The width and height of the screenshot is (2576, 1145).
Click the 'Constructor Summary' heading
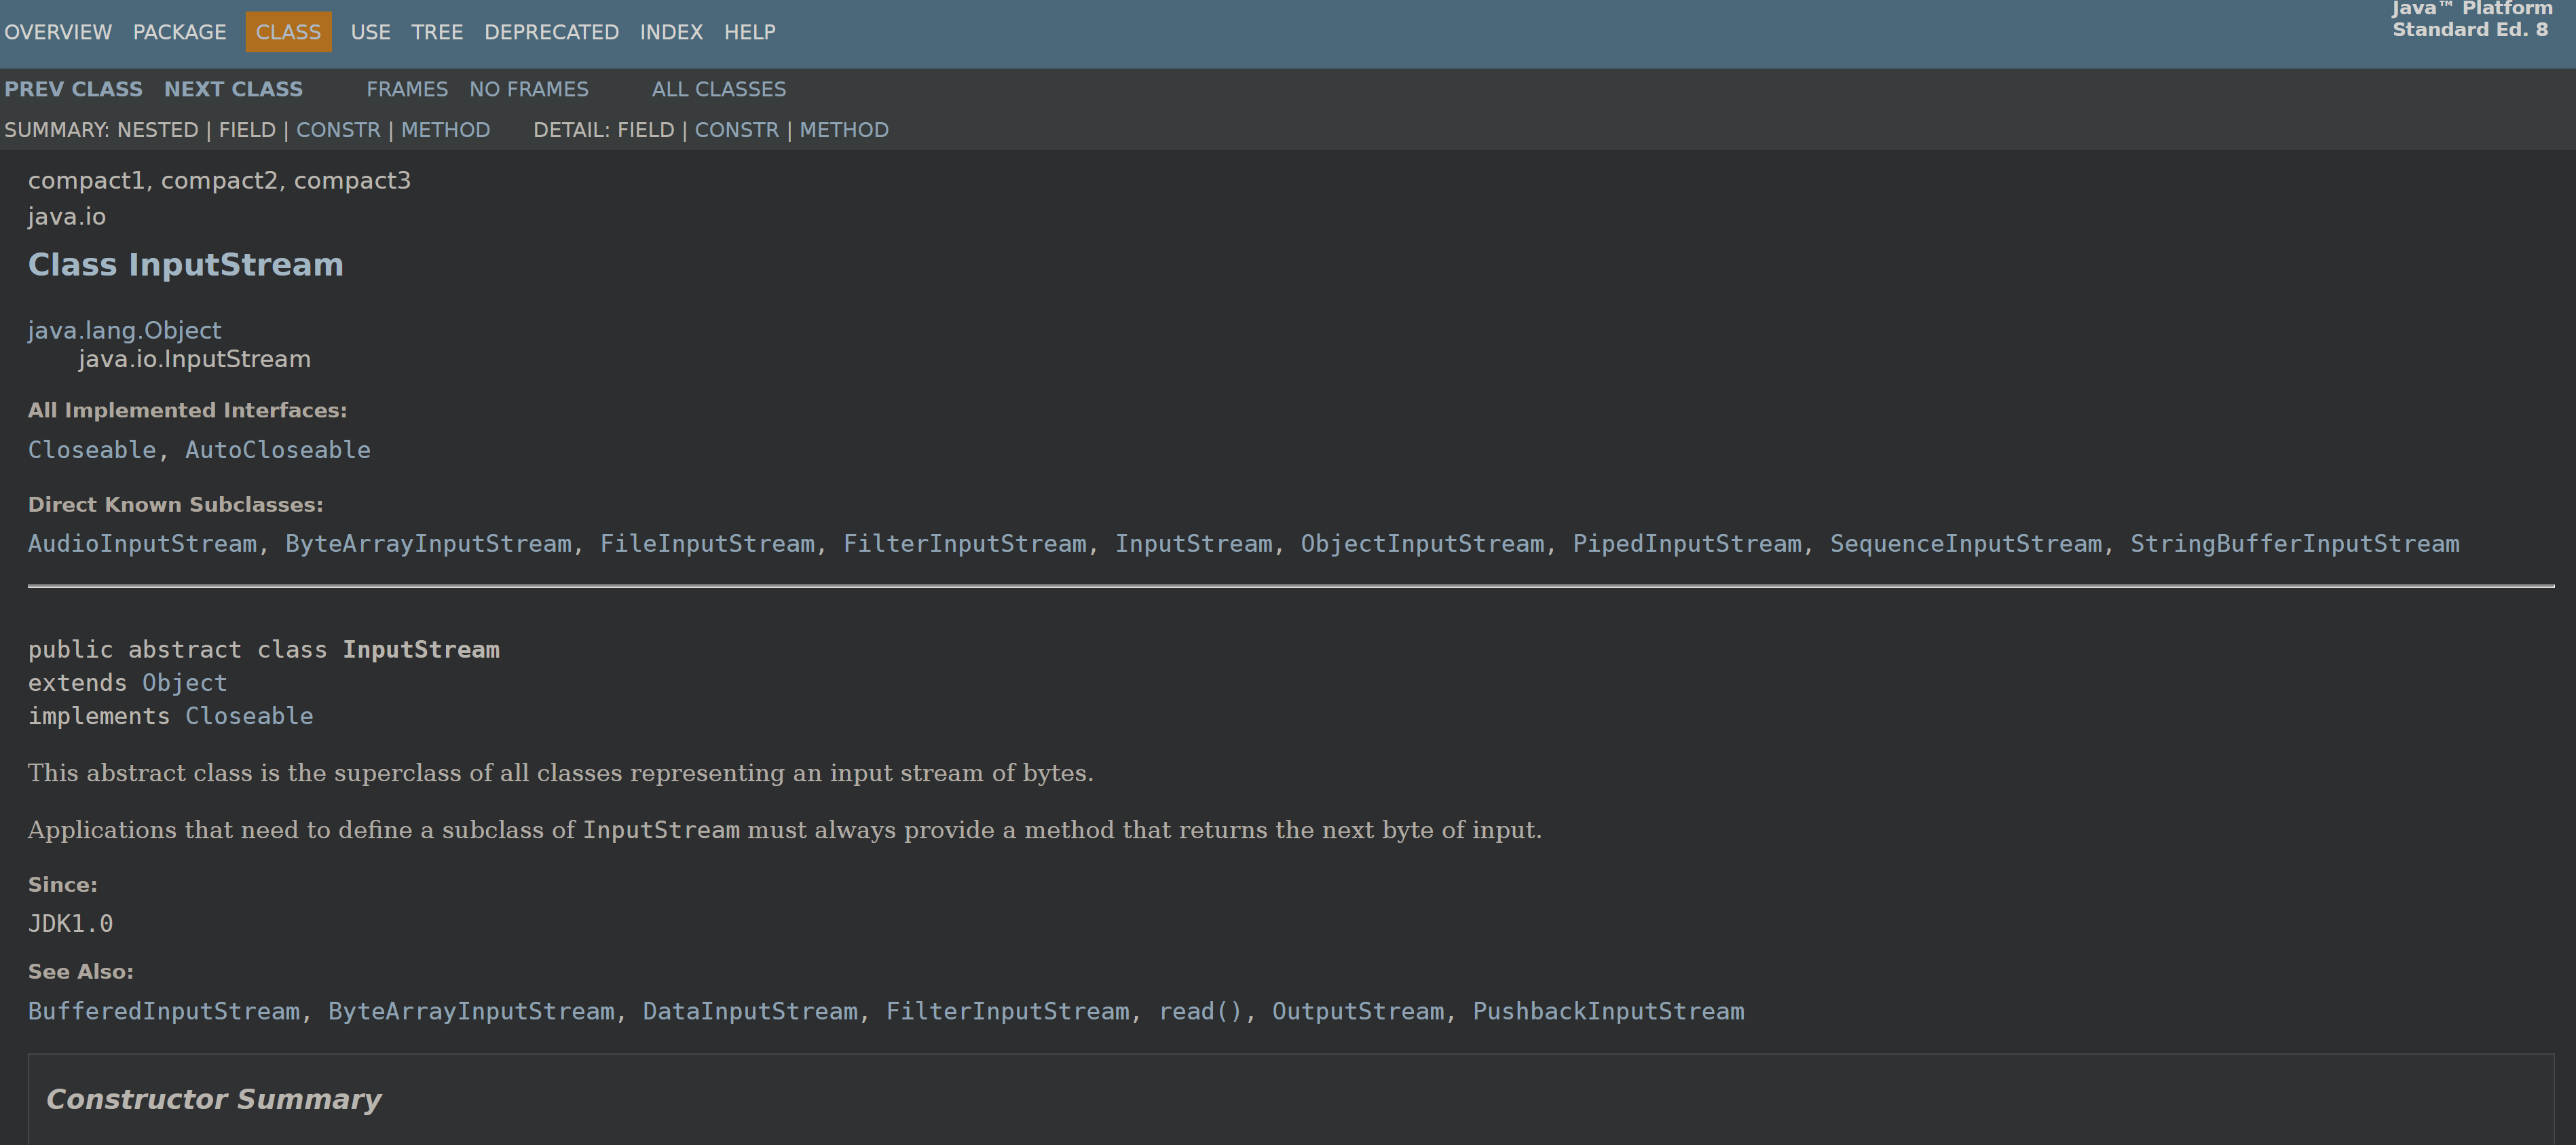point(214,1100)
